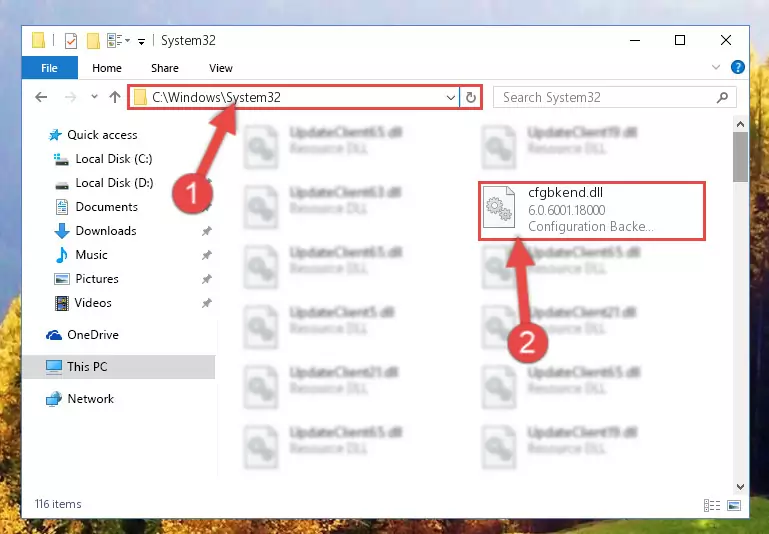This screenshot has width=769, height=534.
Task: Click the pin icon next to Downloads
Action: [206, 230]
